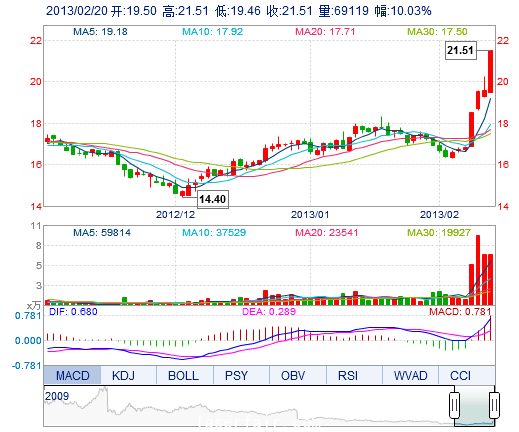This screenshot has width=519, height=432.
Task: Click the left range slider handle
Action: coord(454,405)
